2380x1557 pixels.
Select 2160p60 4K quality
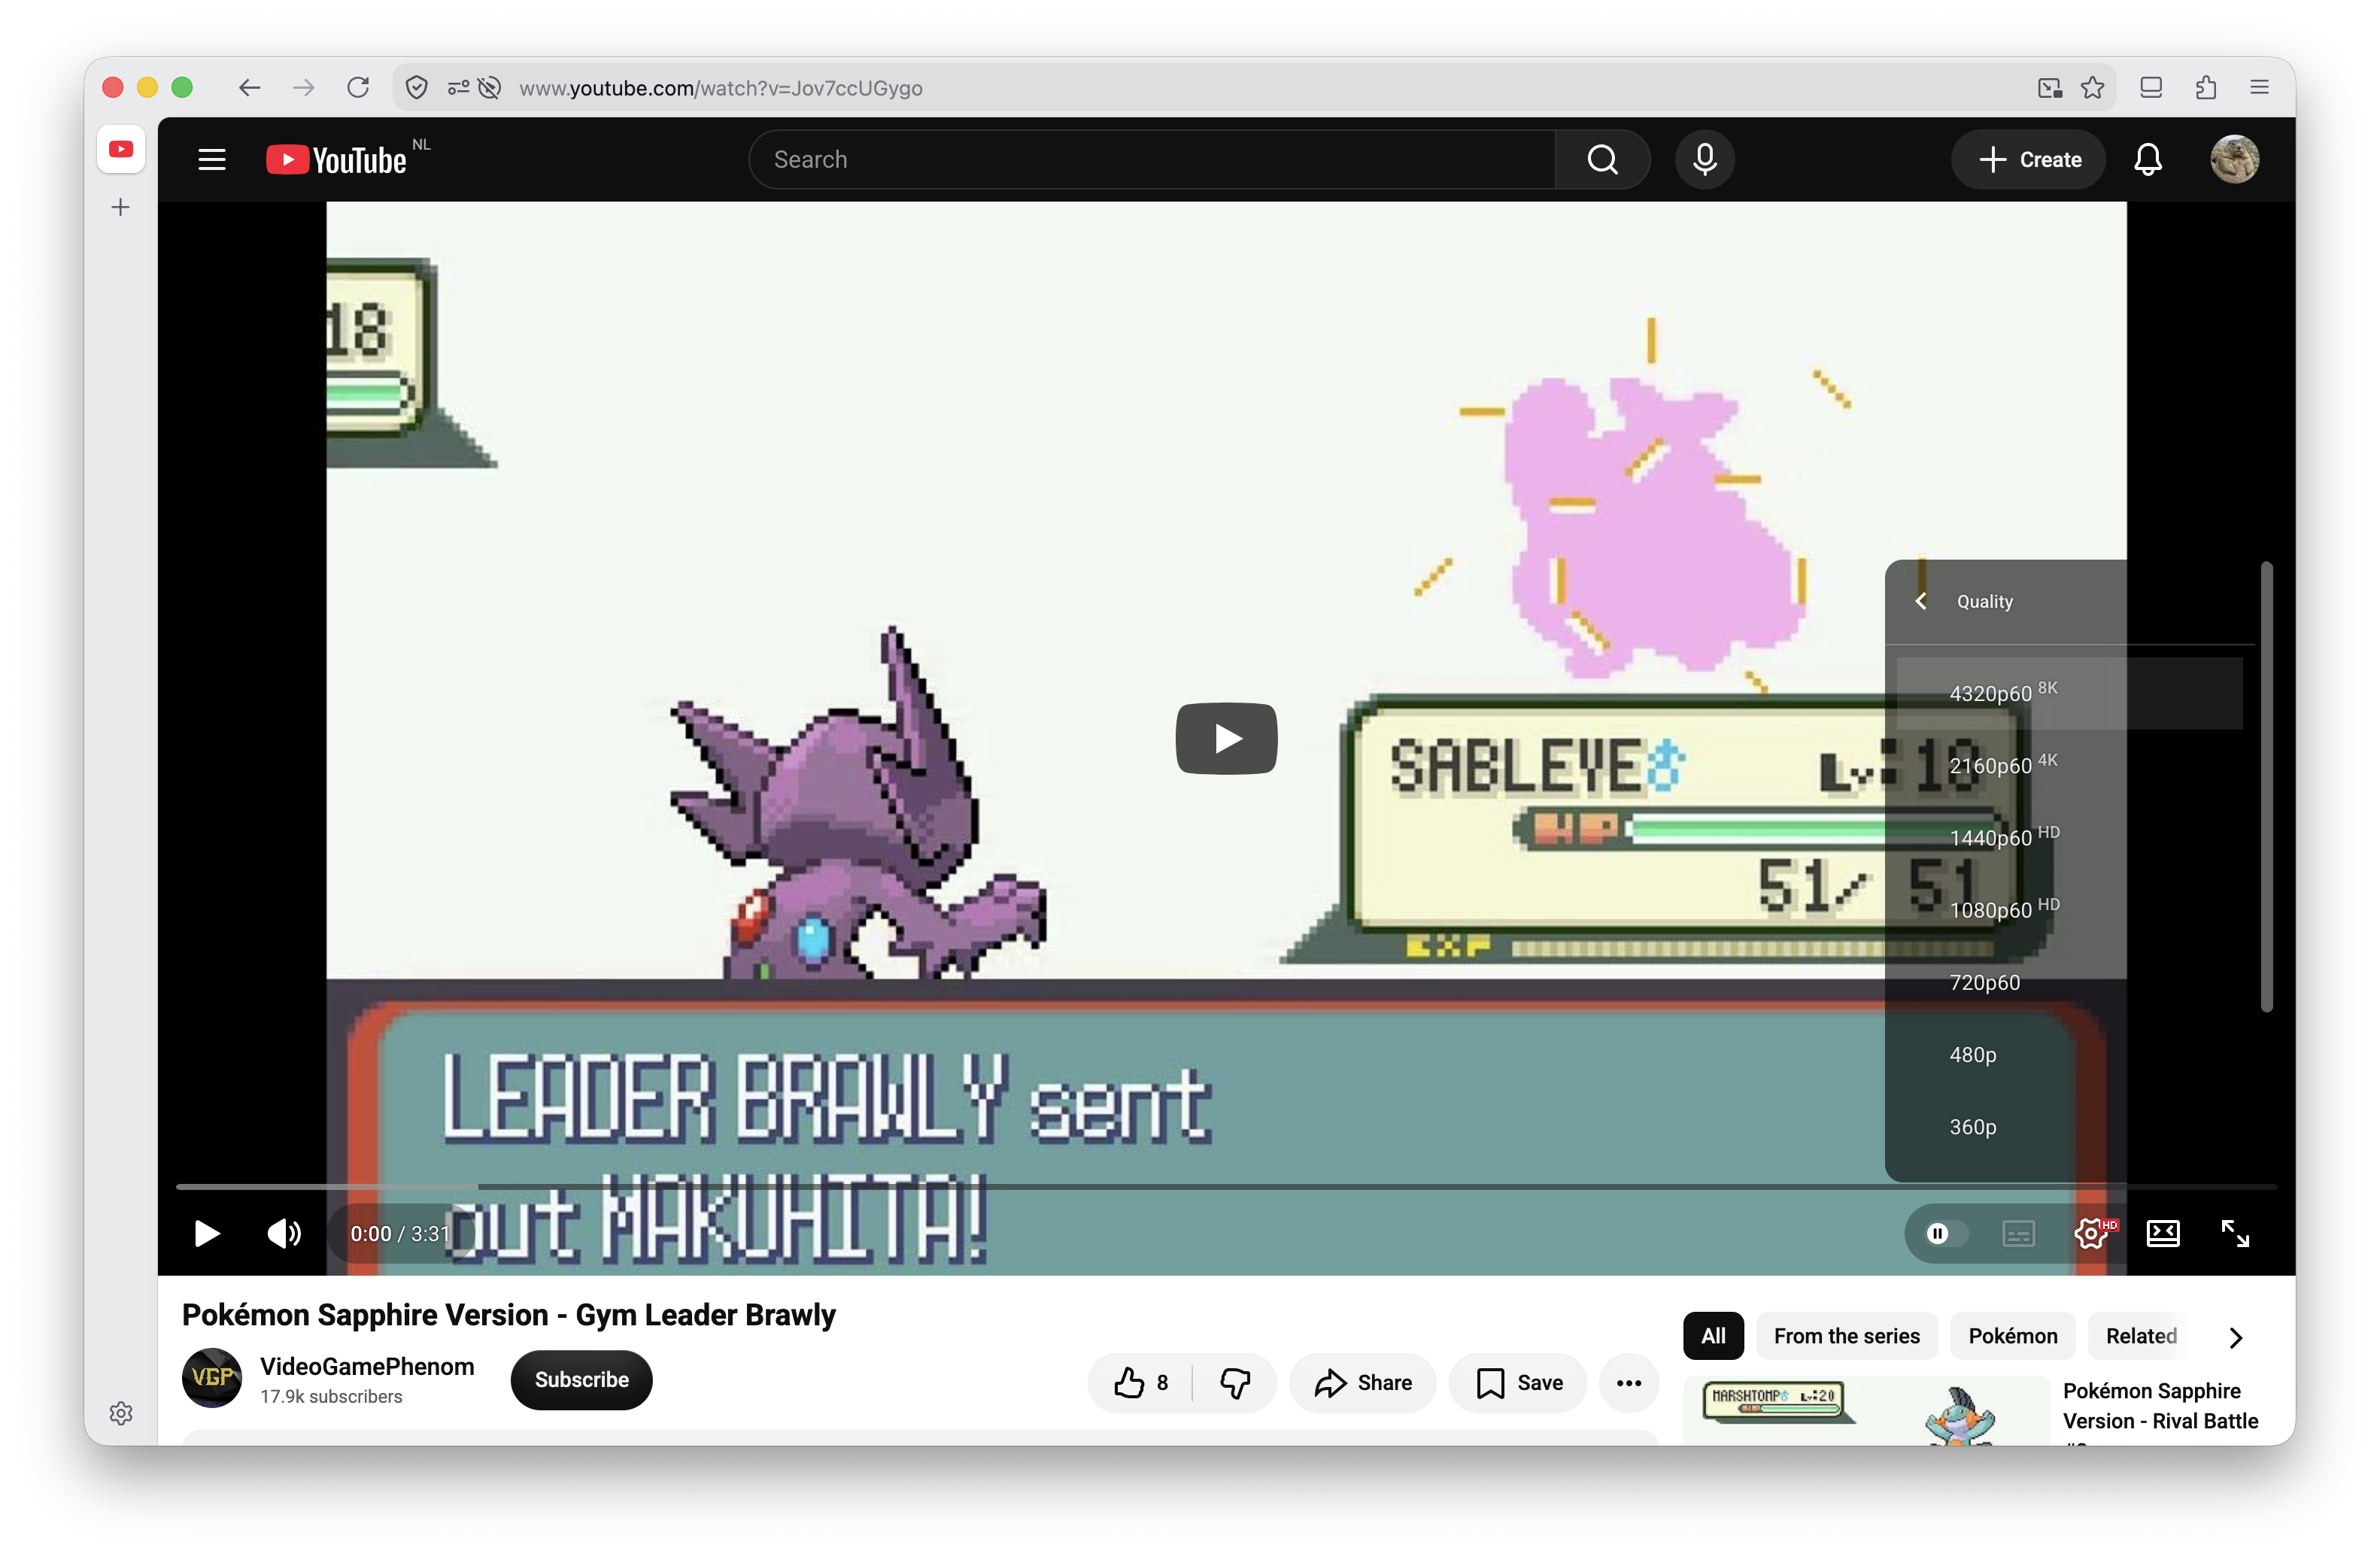point(2069,765)
